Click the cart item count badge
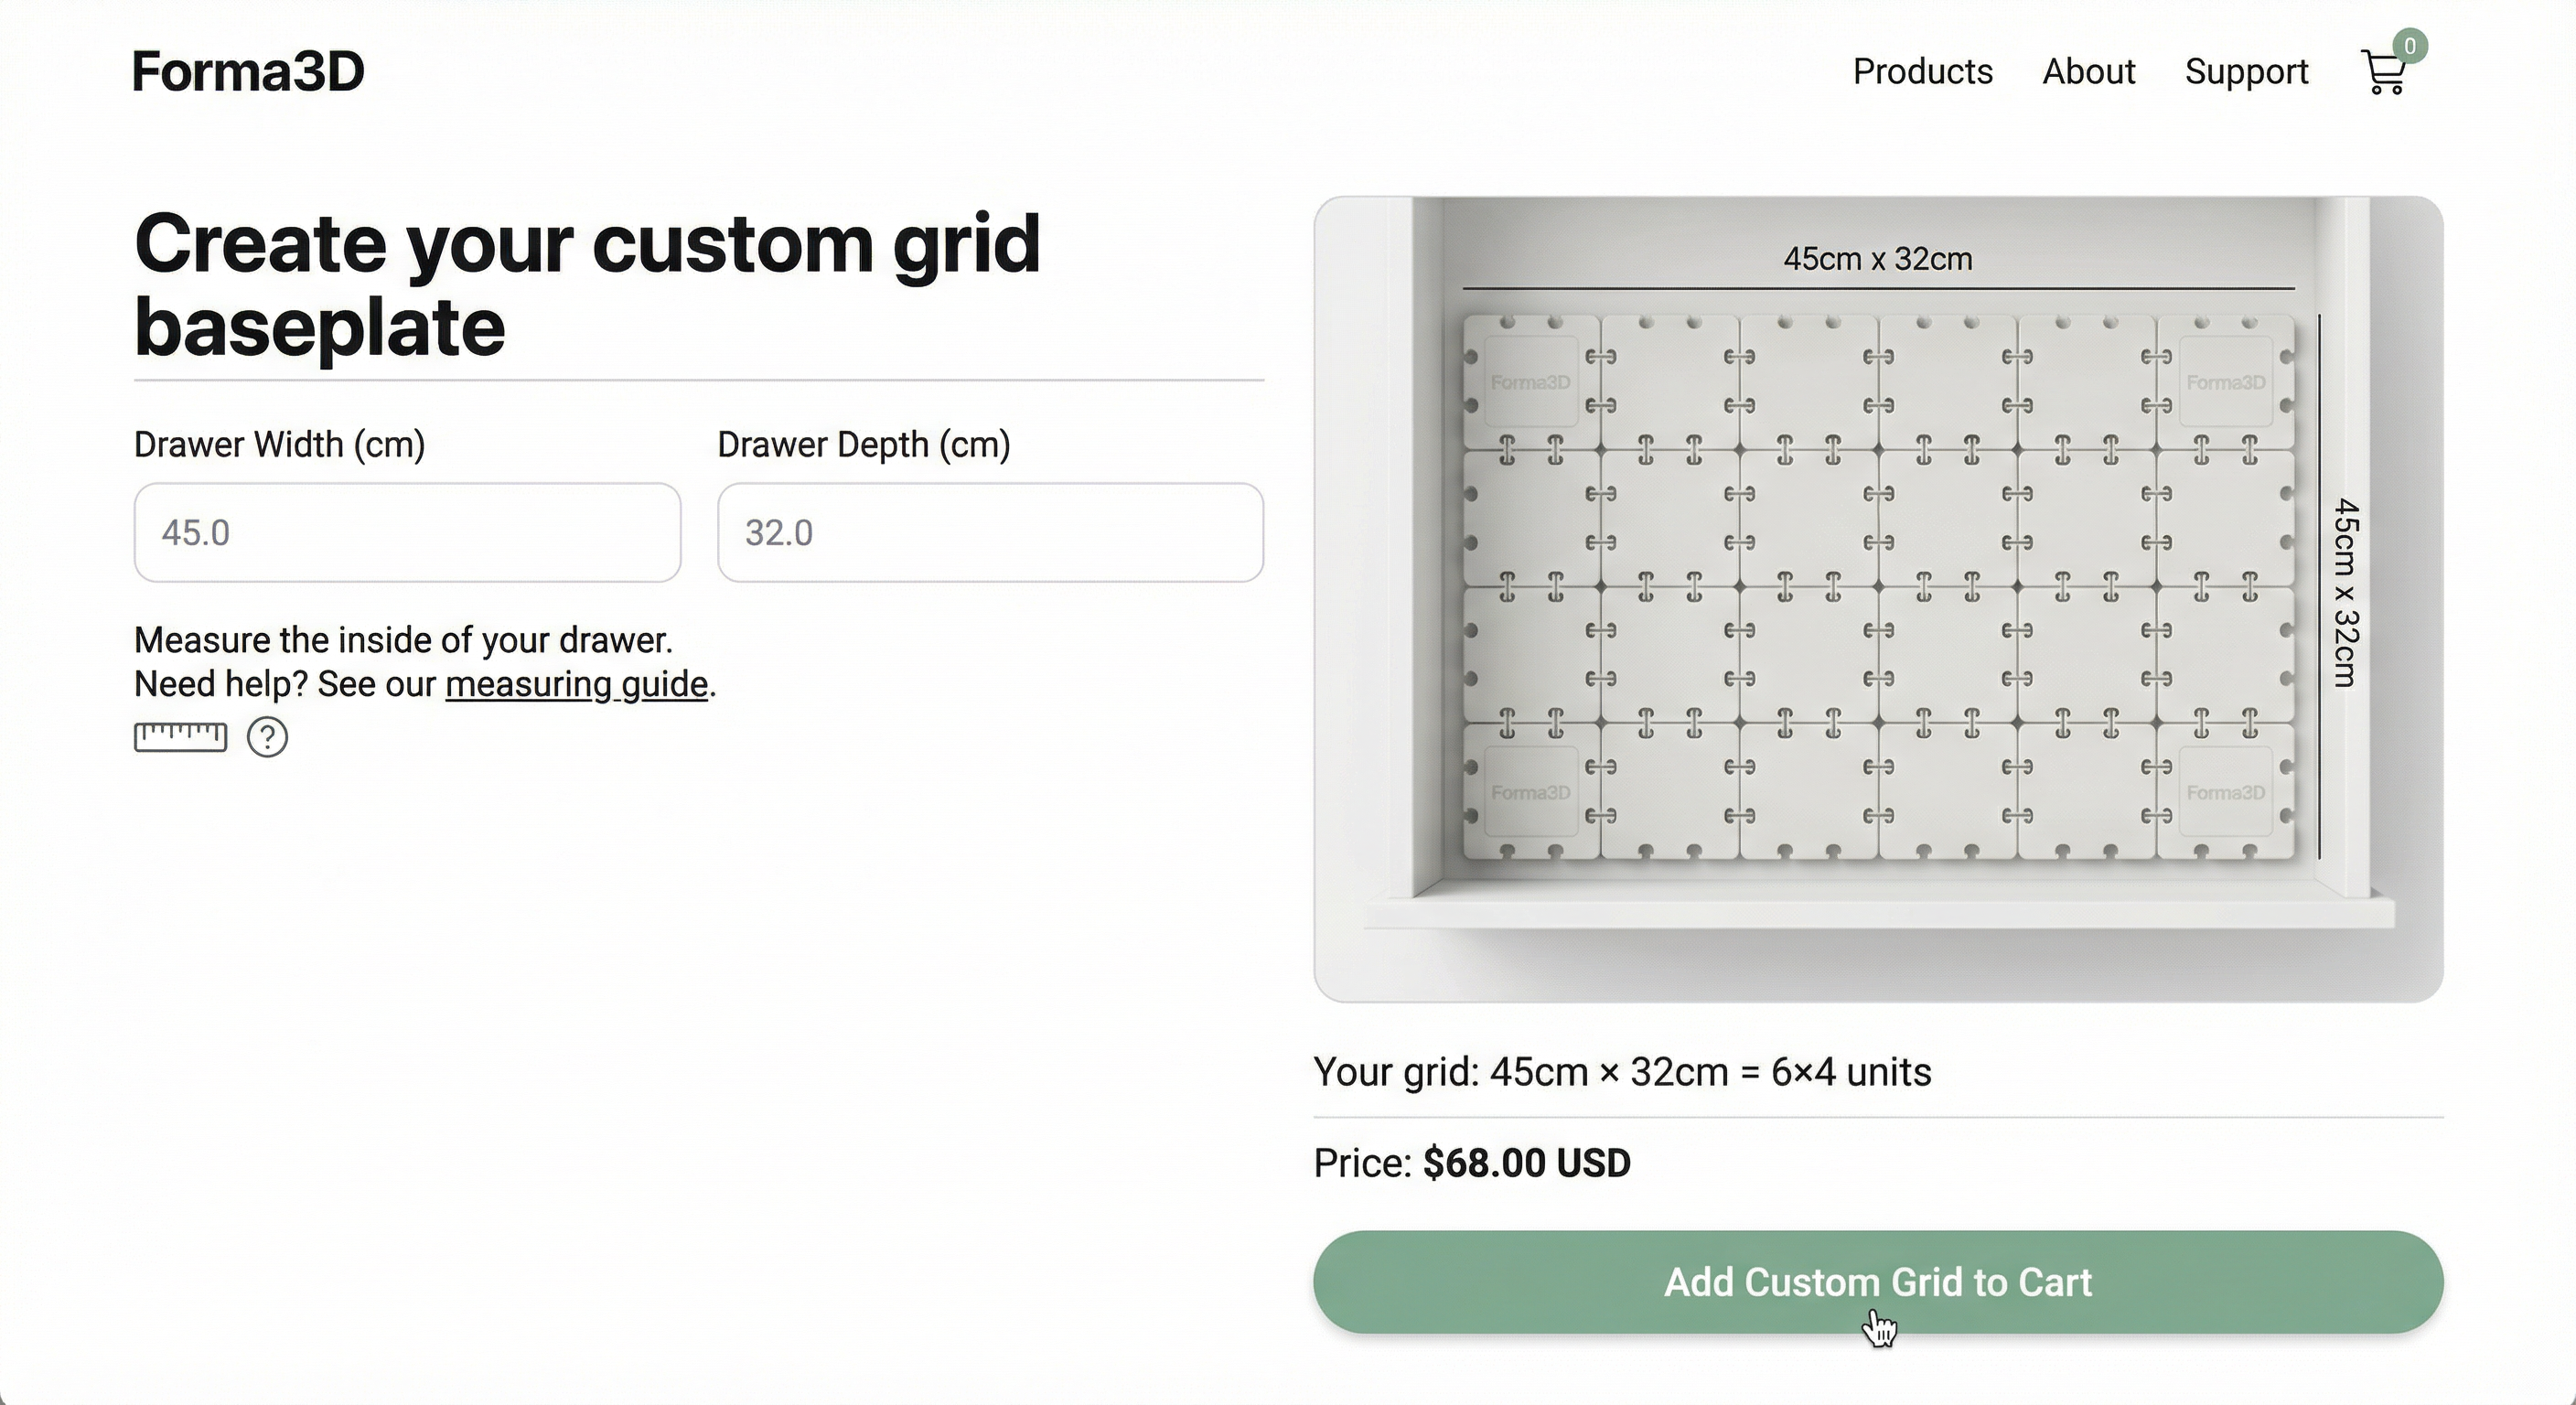 2412,45
